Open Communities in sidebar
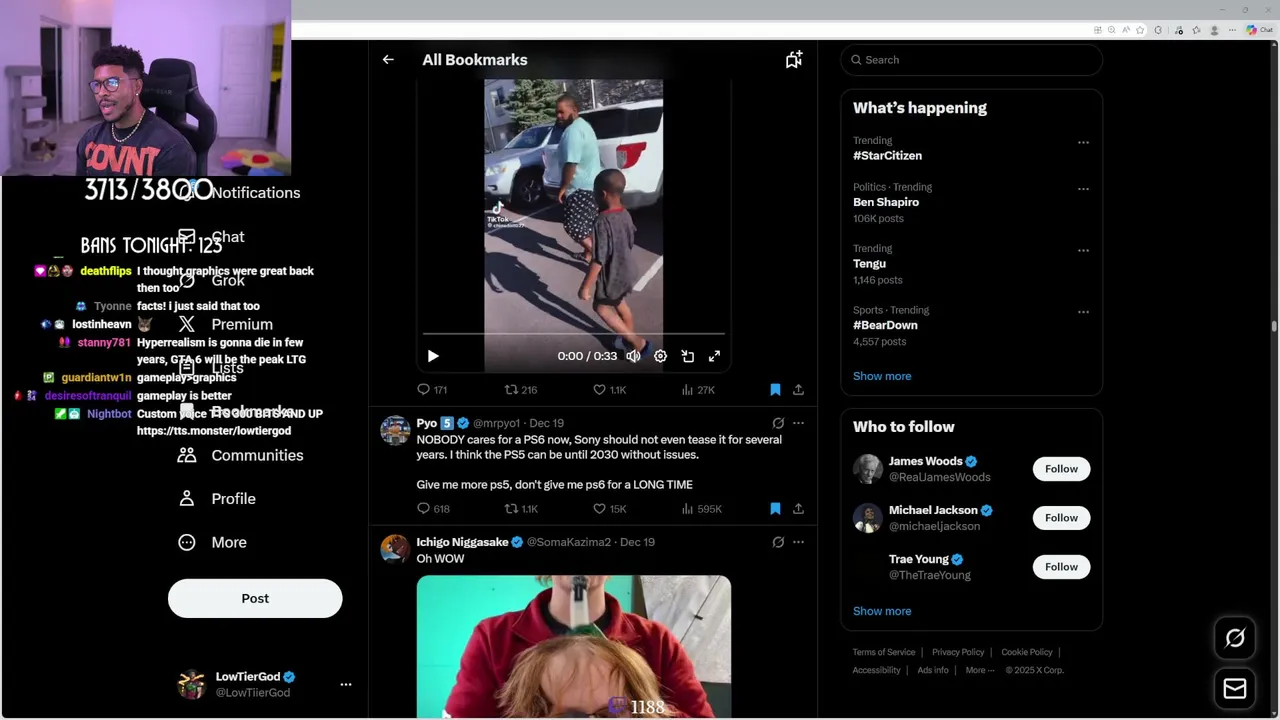 tap(240, 455)
